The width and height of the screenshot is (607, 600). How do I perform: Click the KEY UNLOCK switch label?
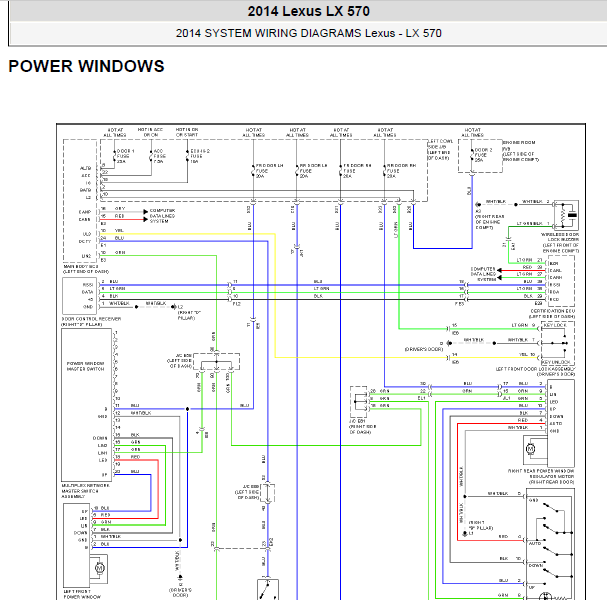556,362
